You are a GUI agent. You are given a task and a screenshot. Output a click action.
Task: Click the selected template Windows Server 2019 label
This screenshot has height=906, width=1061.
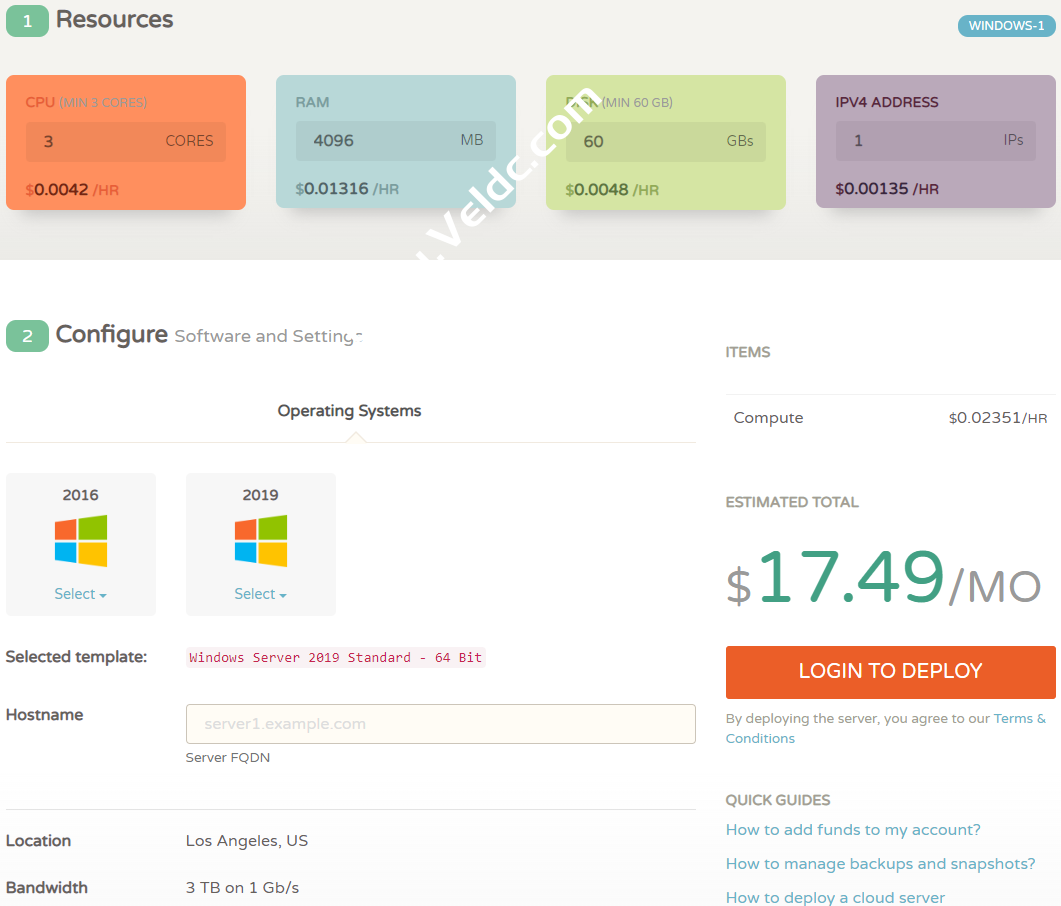(336, 658)
